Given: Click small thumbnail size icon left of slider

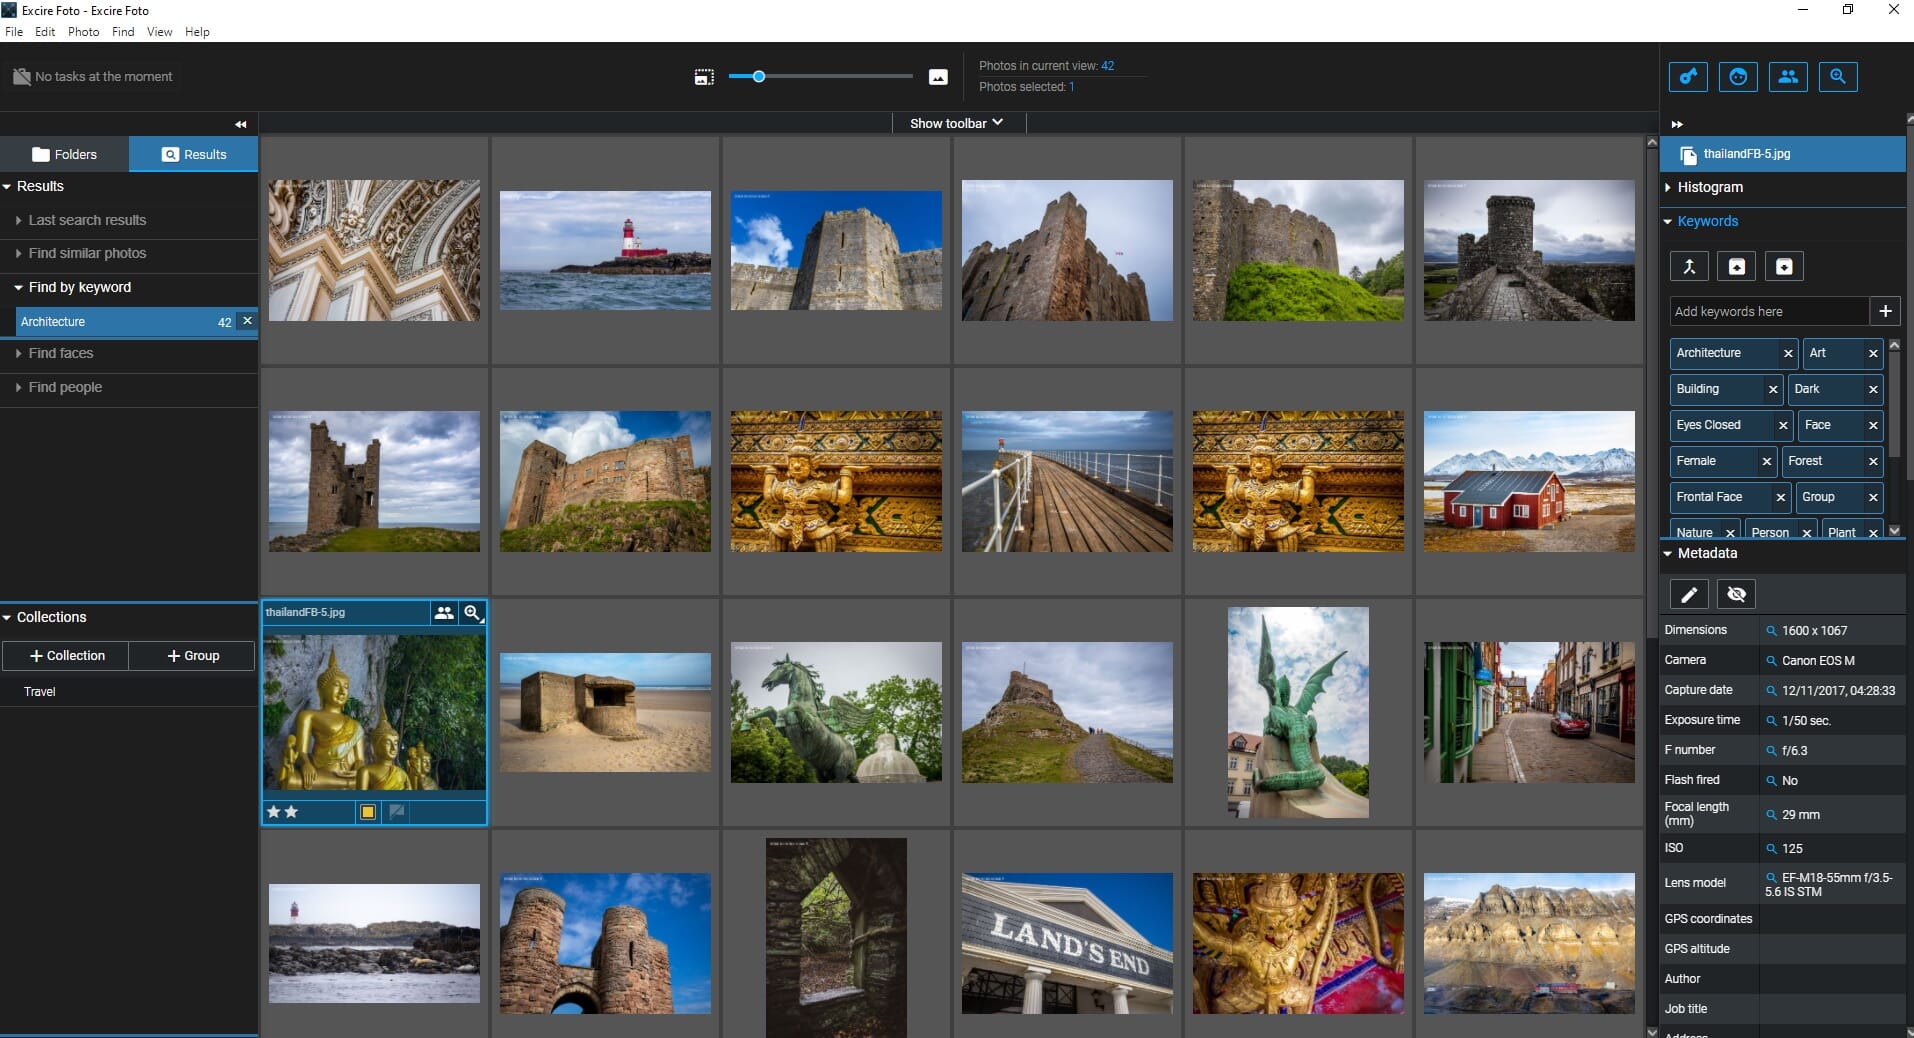Looking at the screenshot, I should 704,77.
